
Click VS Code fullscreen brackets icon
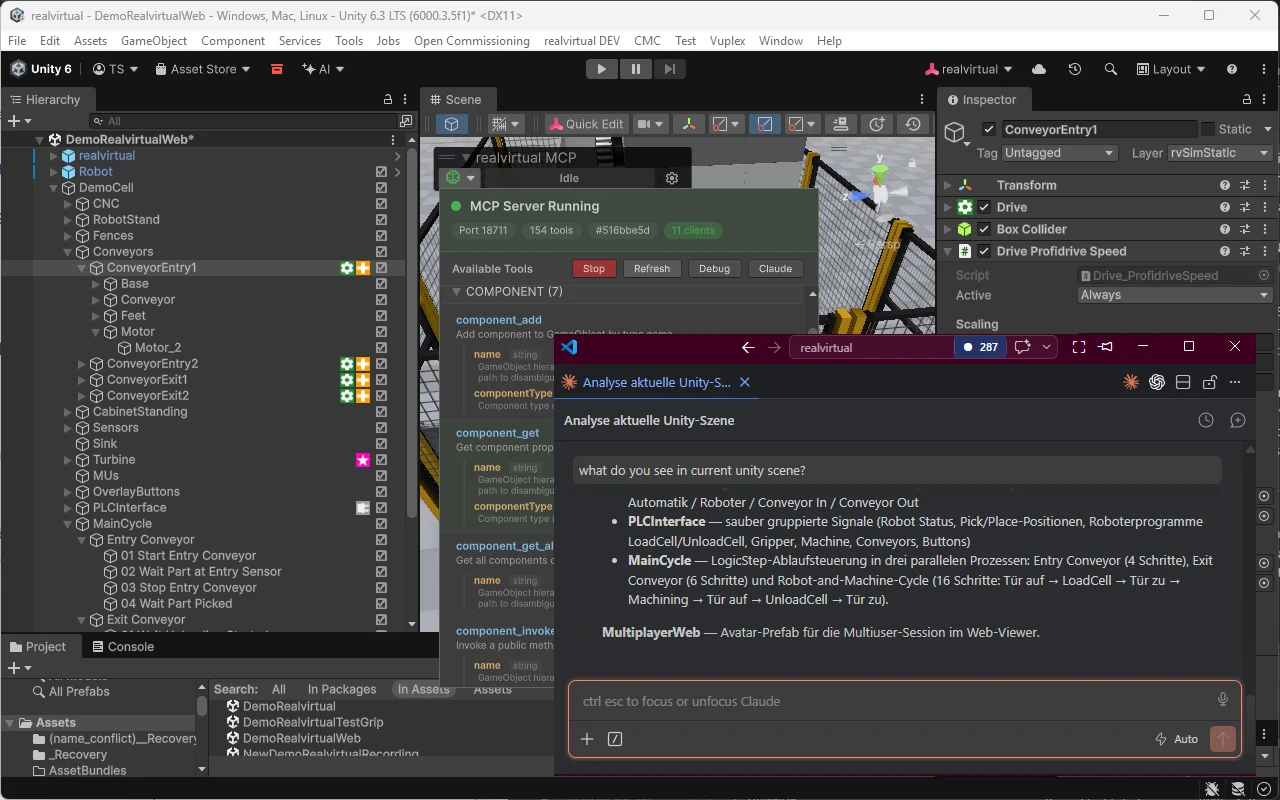click(1079, 347)
